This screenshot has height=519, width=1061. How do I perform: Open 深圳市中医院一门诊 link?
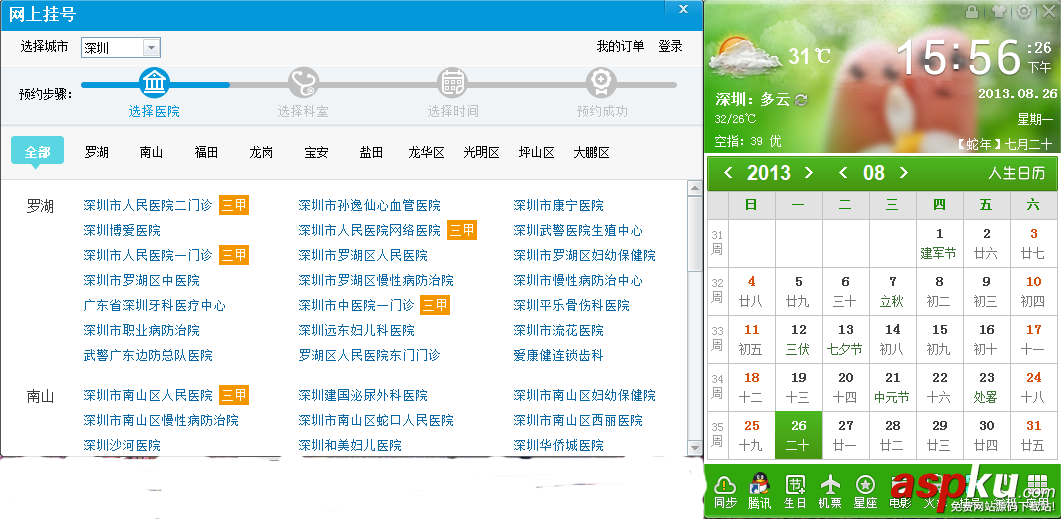(356, 305)
